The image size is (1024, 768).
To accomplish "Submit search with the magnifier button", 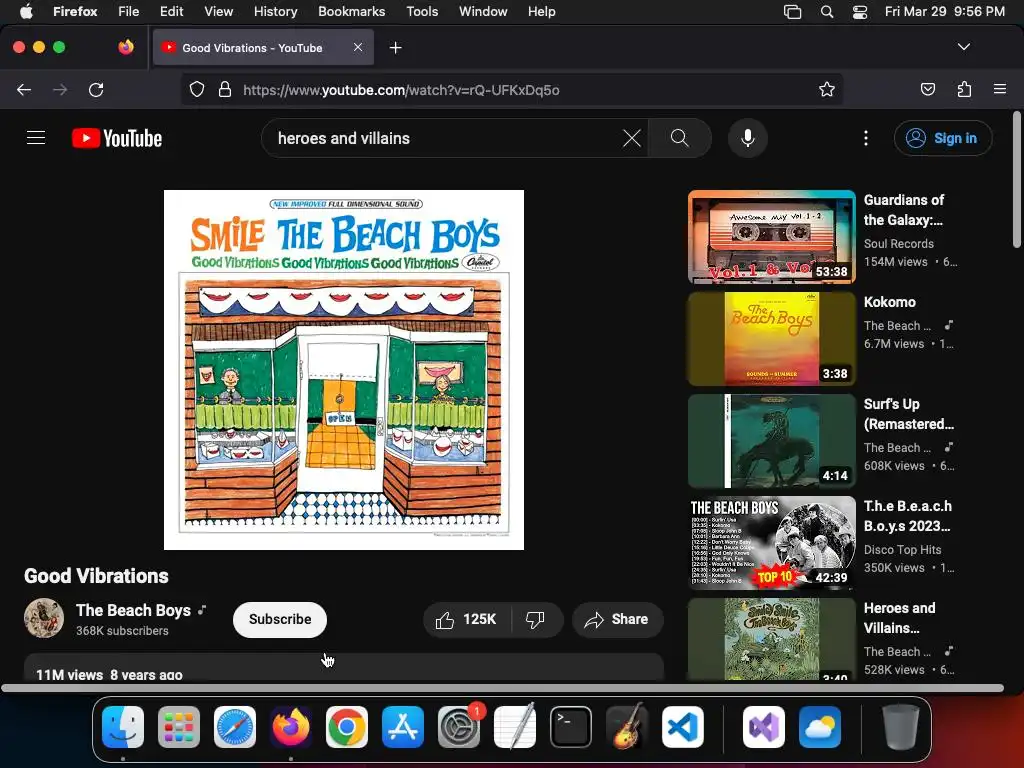I will [679, 138].
